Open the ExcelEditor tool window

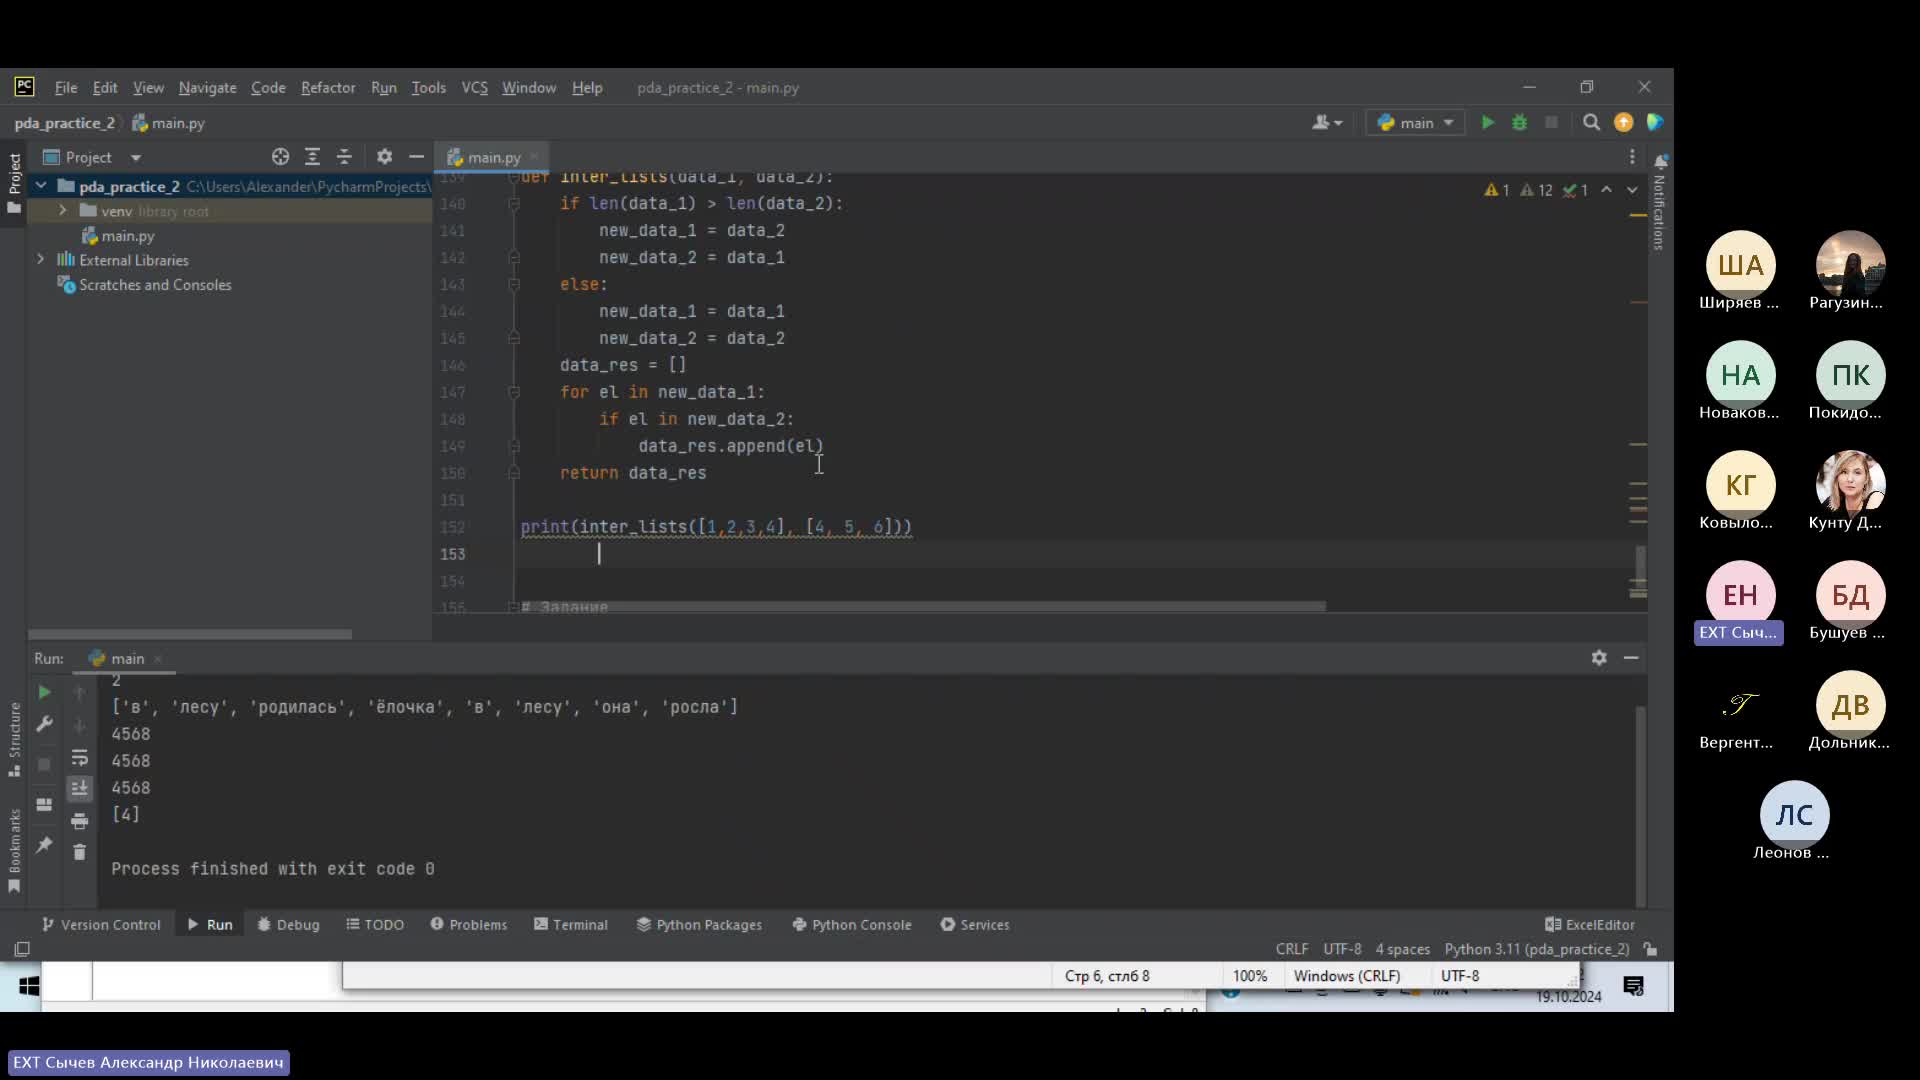(x=1590, y=925)
